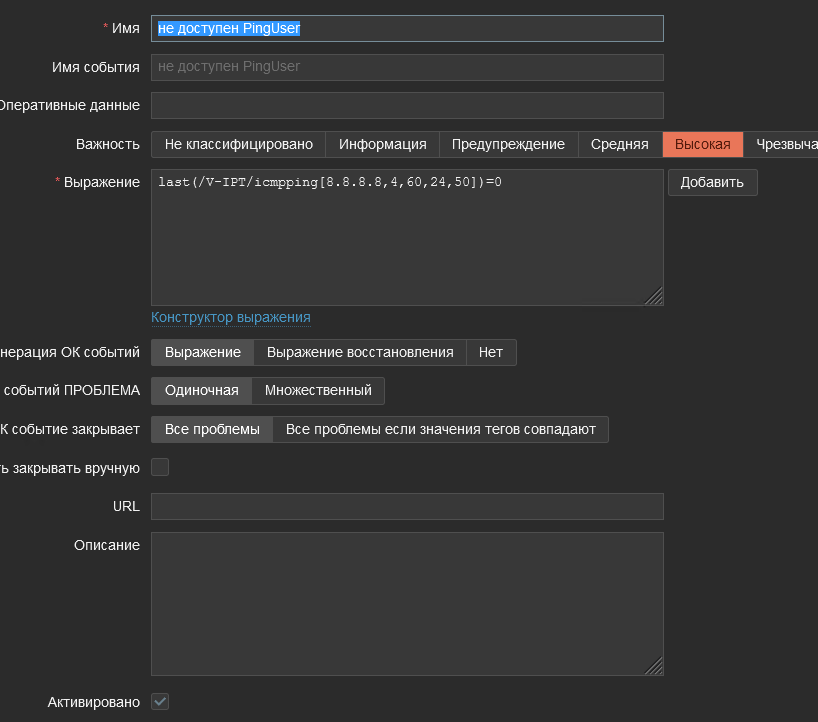Click the Имя name input field
Viewport: 818px width, 722px height.
pyautogui.click(x=407, y=28)
